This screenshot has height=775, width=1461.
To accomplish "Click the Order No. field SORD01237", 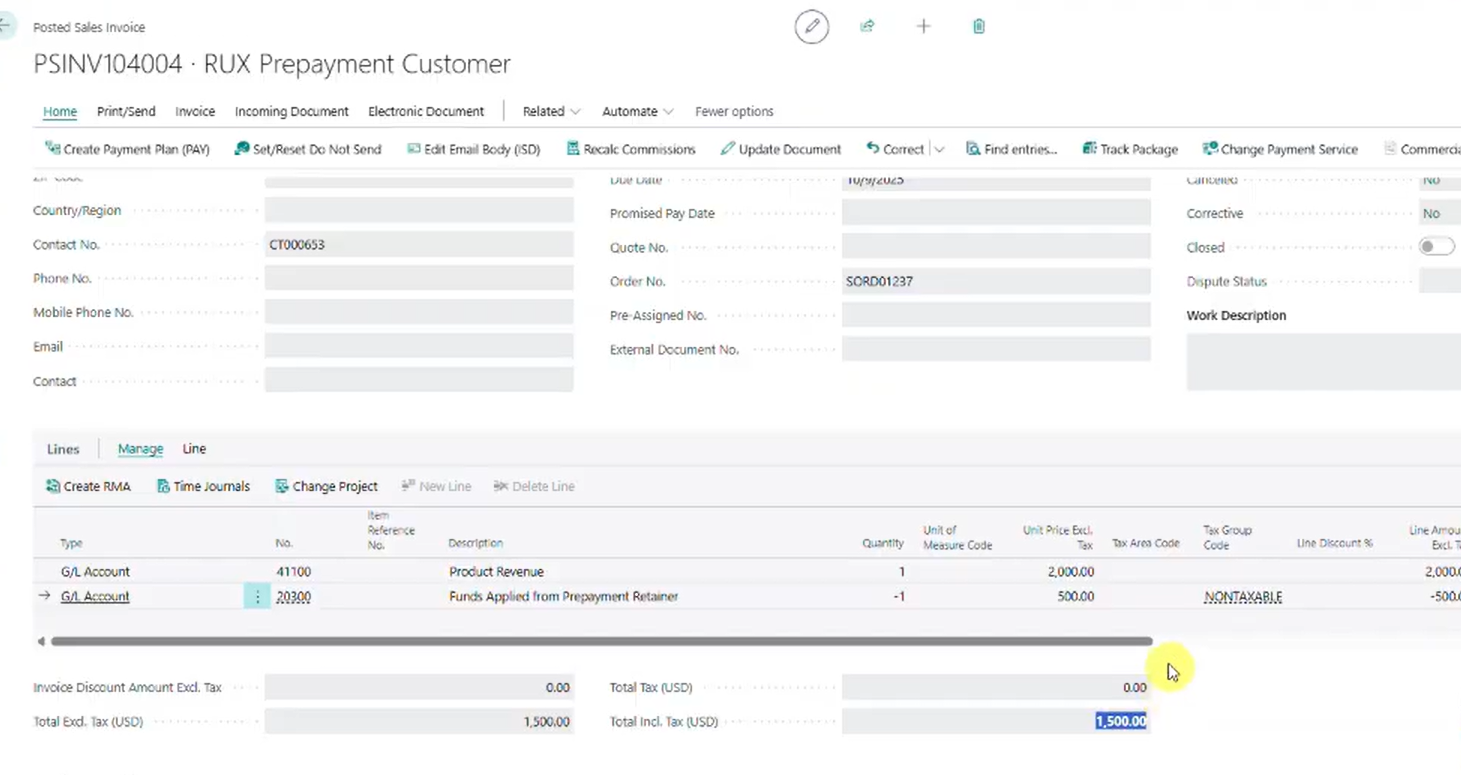I will 996,282.
